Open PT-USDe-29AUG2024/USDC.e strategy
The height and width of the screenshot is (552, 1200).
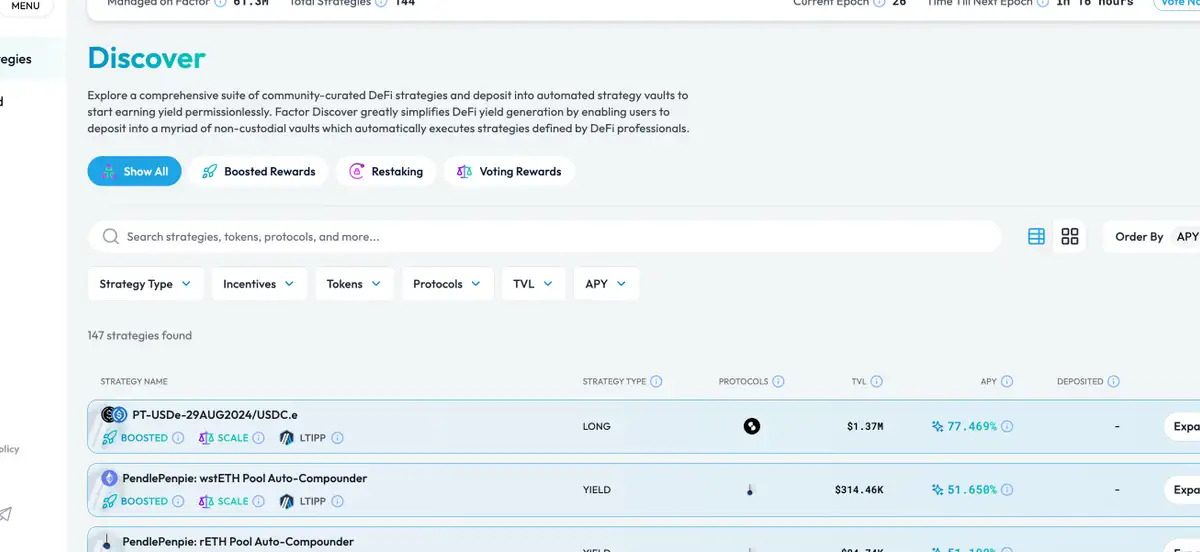click(x=214, y=414)
